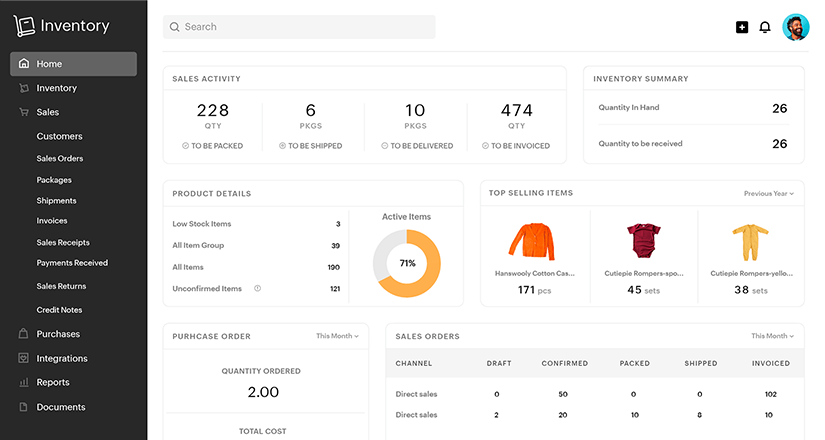Image resolution: width=825 pixels, height=440 pixels.
Task: Click the 228 To Be Packed quantity
Action: [213, 110]
